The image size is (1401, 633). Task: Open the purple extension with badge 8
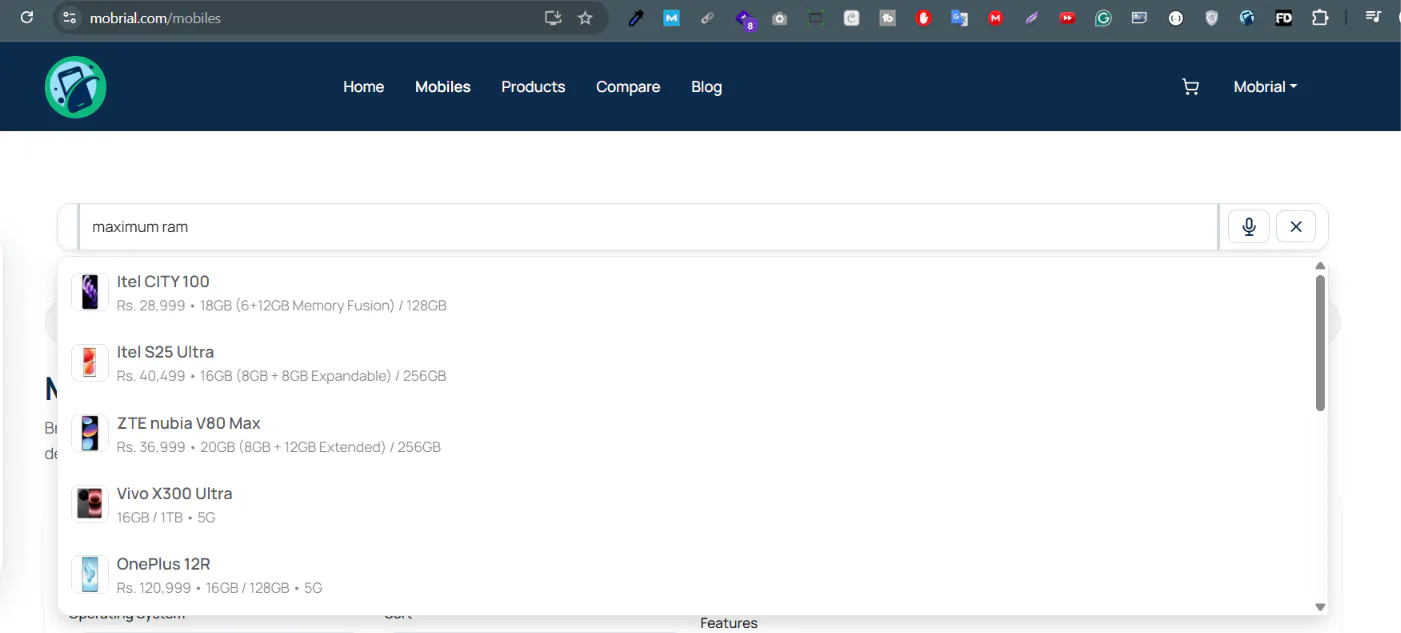[744, 18]
